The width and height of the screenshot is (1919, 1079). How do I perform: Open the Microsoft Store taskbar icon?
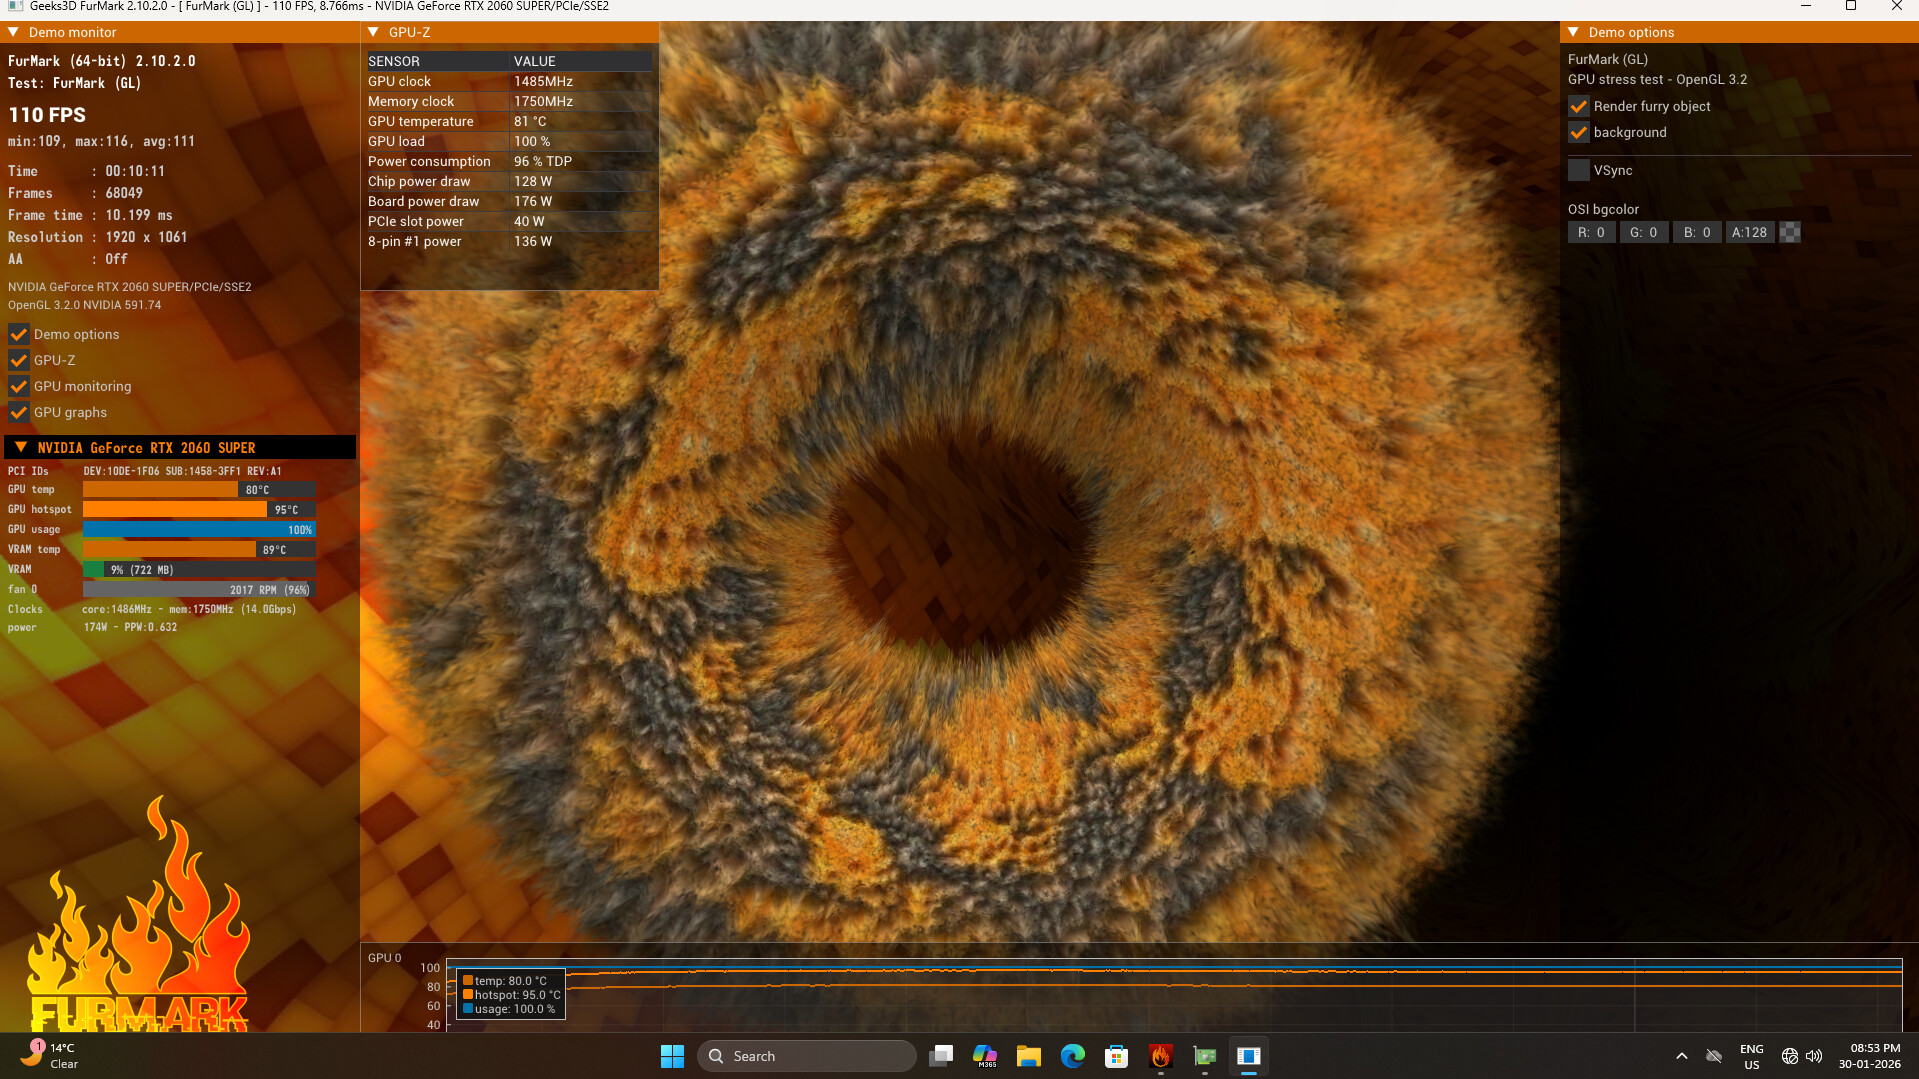coord(1116,1056)
